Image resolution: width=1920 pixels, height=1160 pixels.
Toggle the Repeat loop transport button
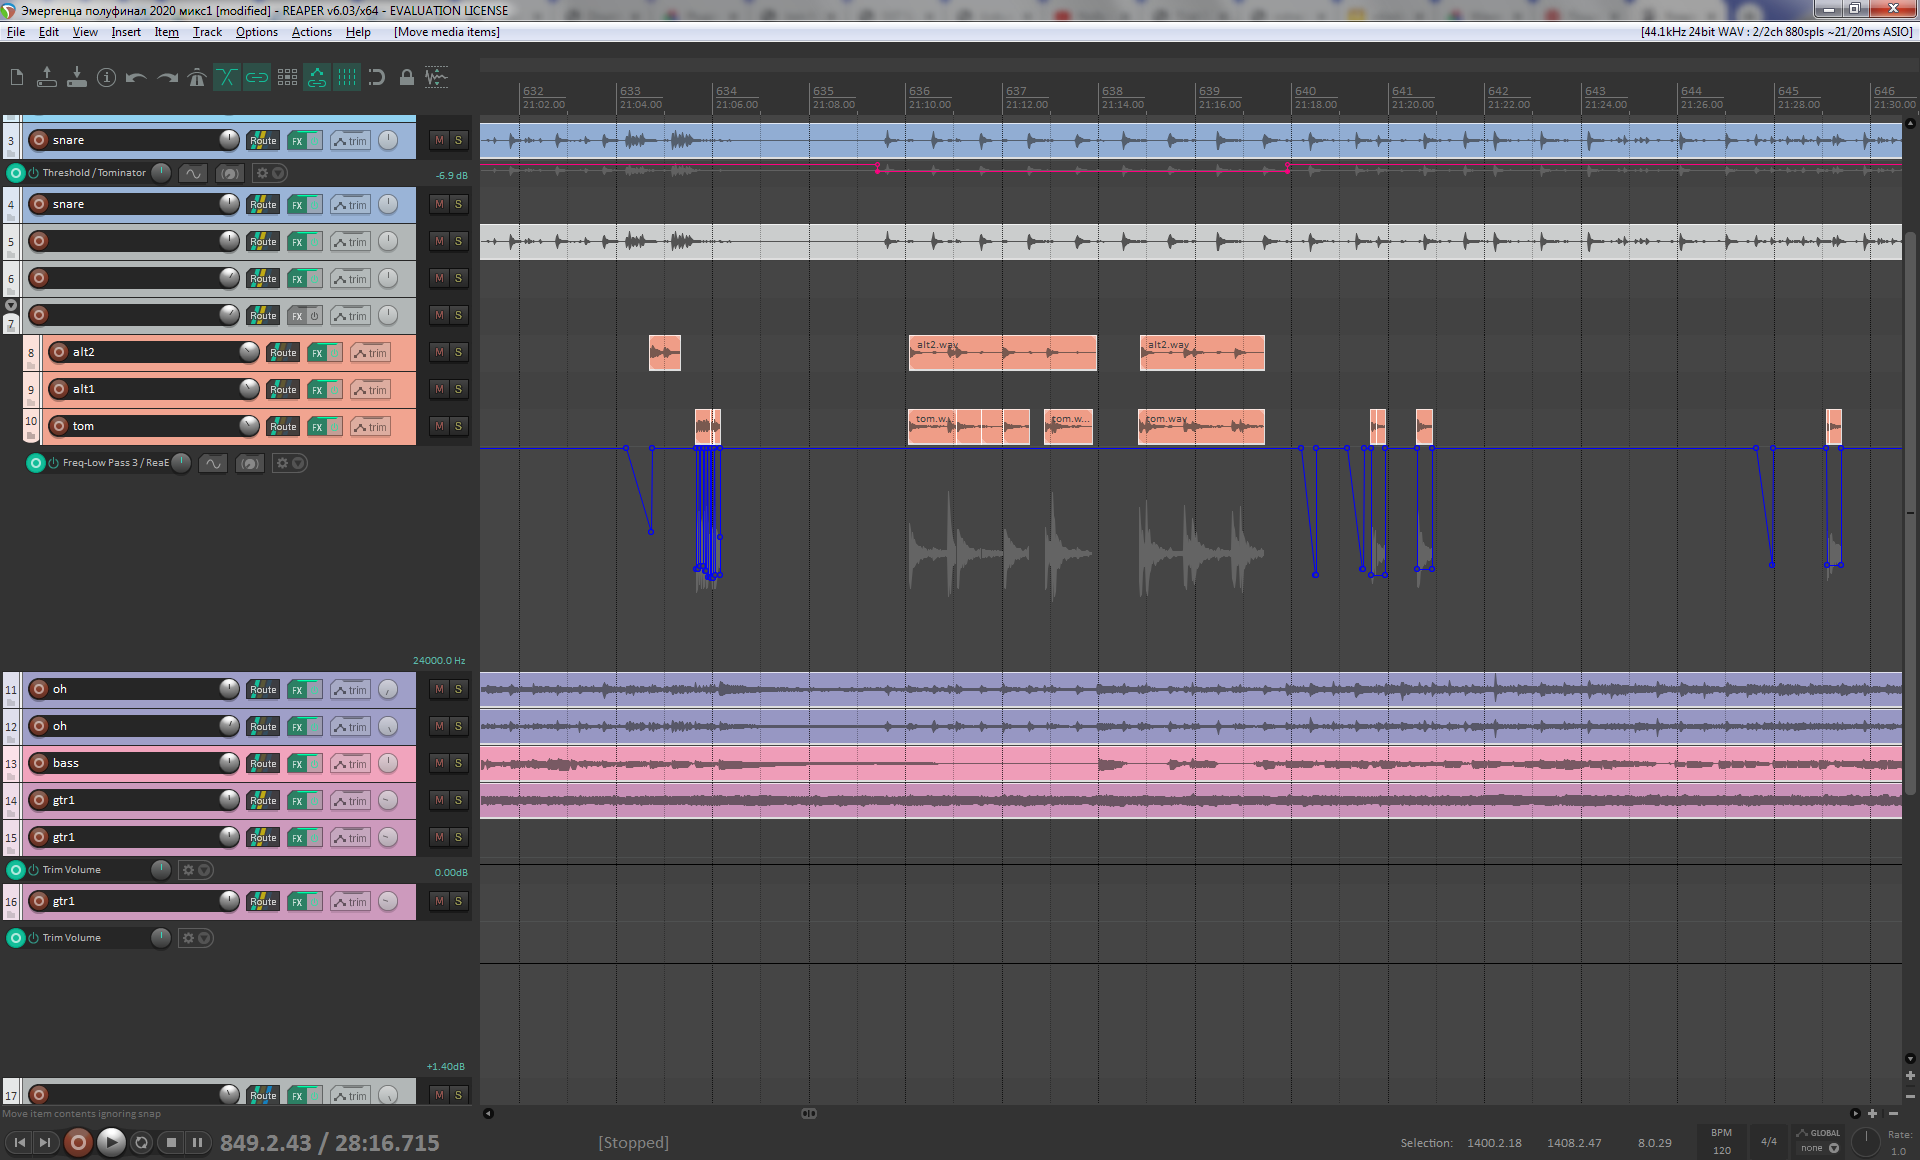pos(142,1142)
